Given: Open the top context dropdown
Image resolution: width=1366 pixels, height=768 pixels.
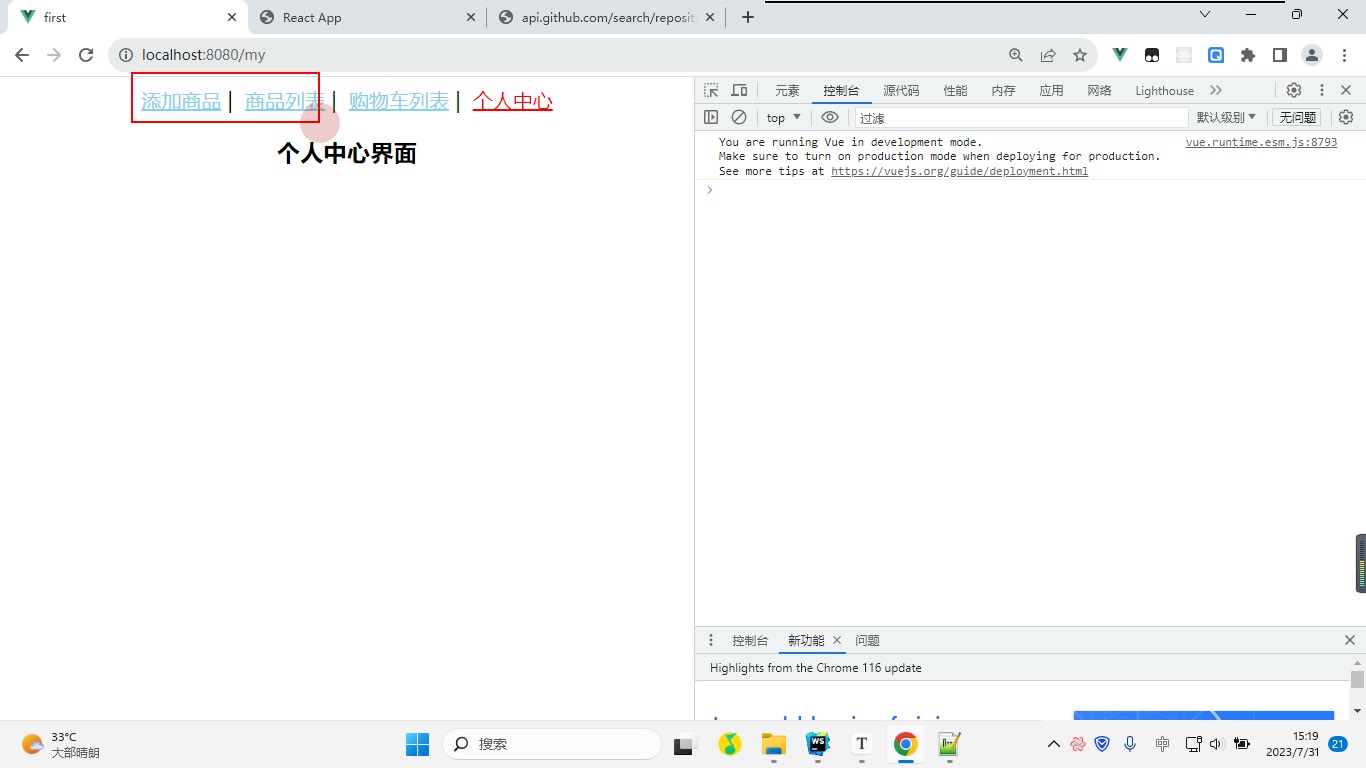Looking at the screenshot, I should [784, 117].
